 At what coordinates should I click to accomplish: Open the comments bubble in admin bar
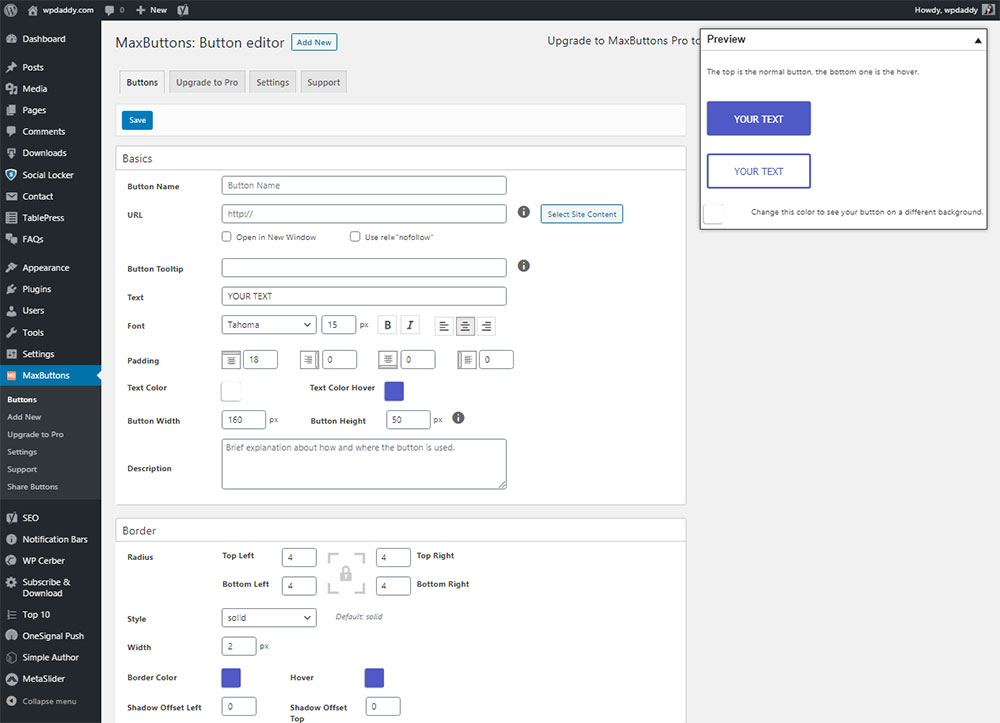pos(114,10)
